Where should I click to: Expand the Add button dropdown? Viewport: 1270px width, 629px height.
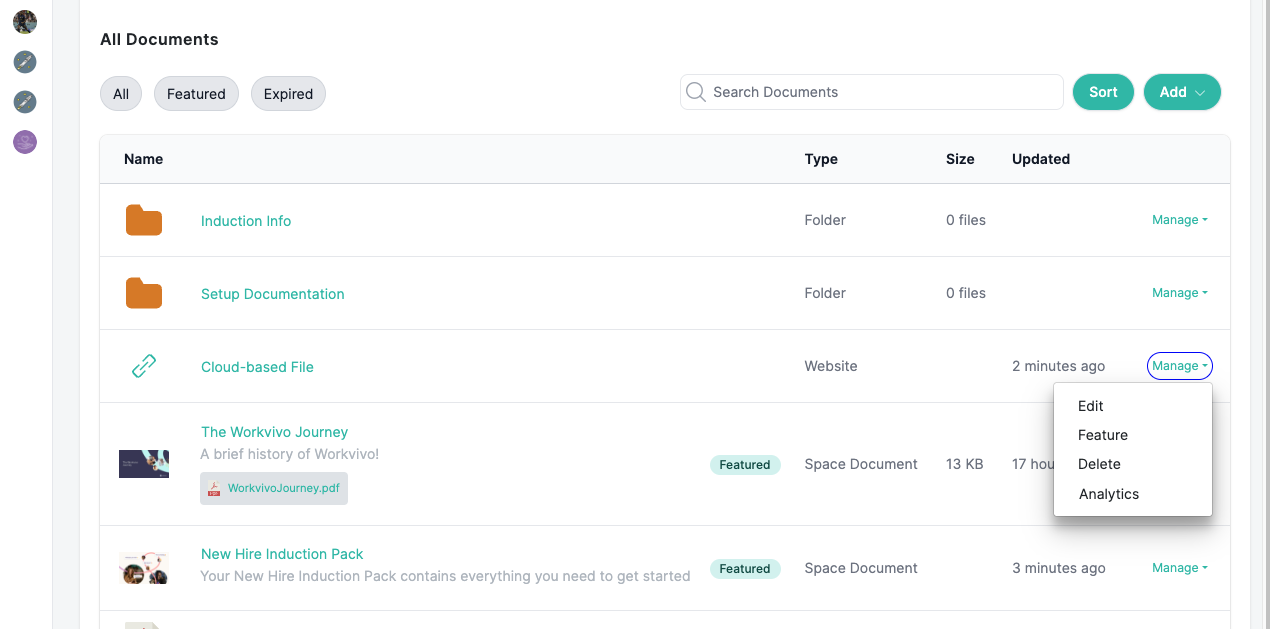click(x=1182, y=92)
